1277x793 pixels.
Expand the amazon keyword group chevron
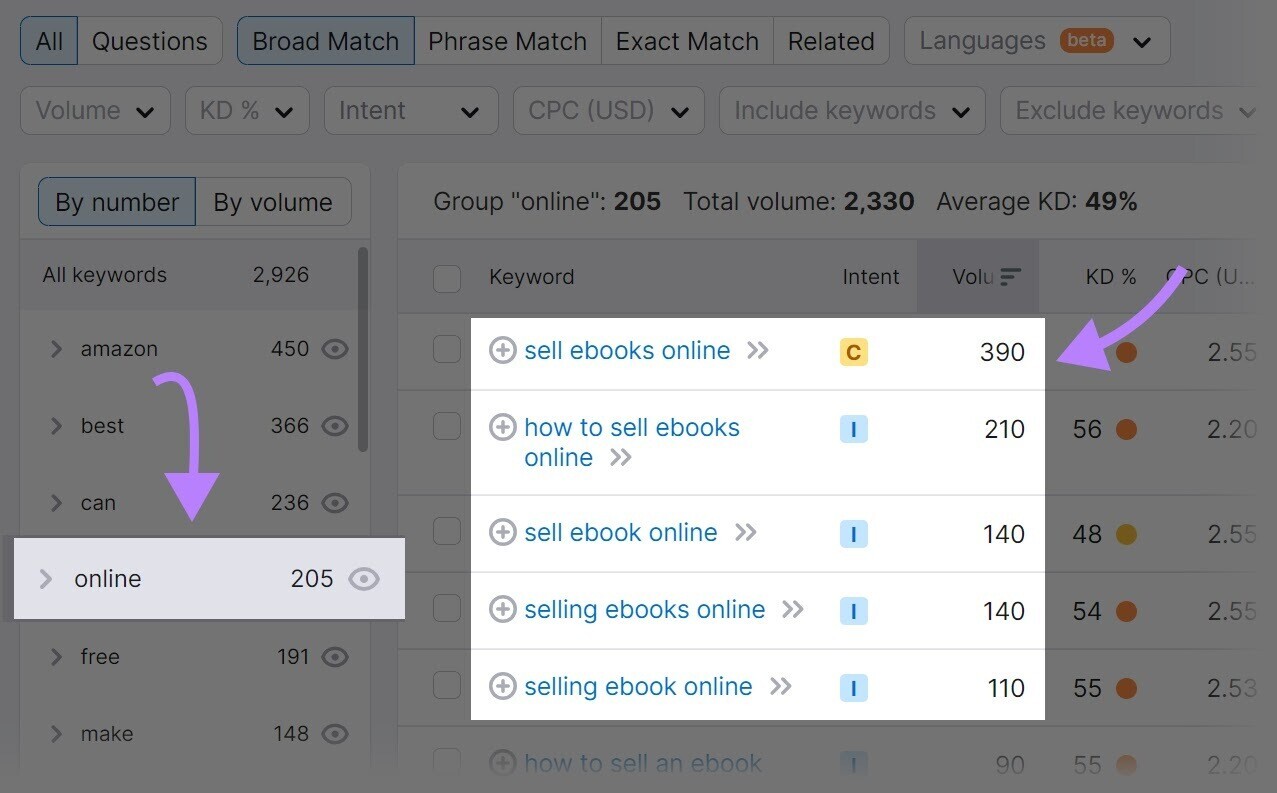(56, 349)
